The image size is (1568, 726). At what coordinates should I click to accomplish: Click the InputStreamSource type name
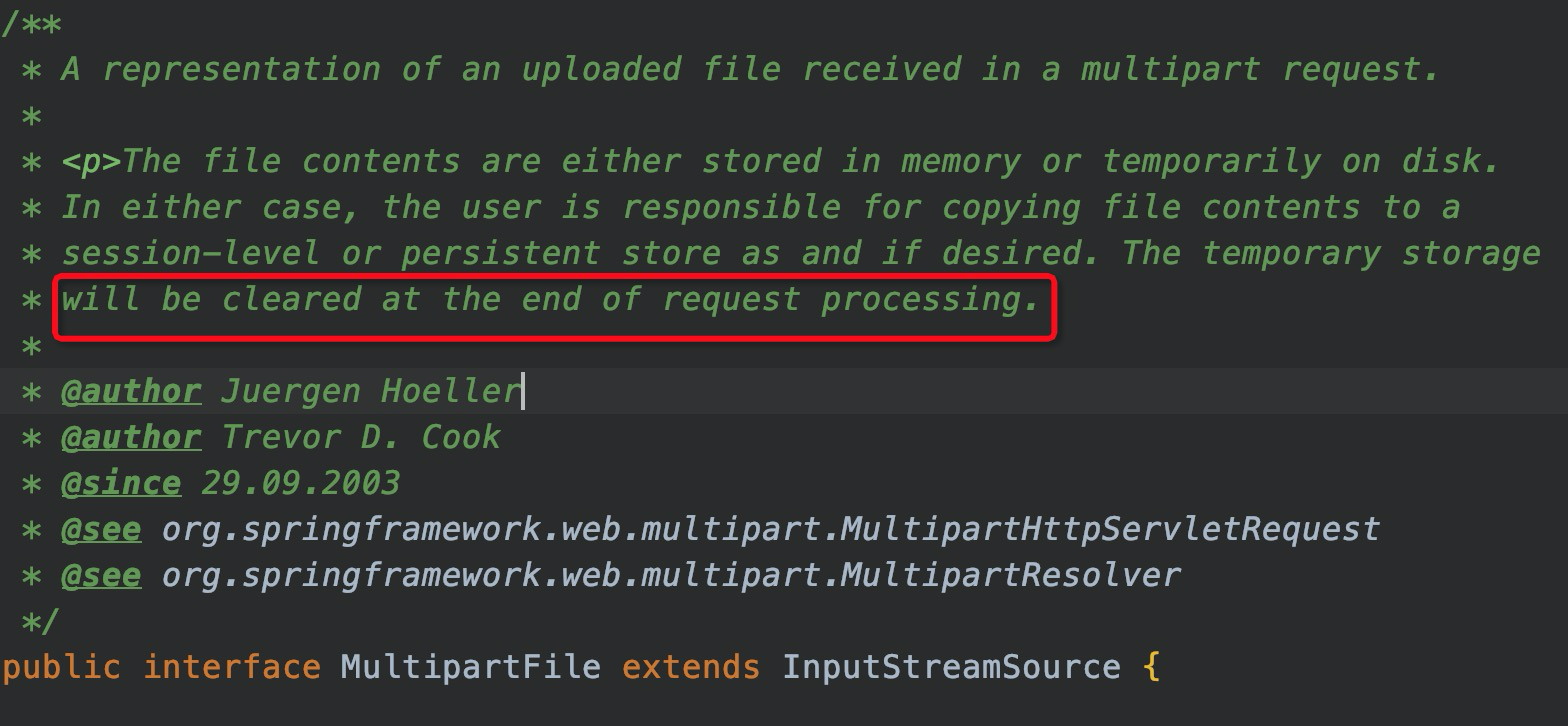[951, 666]
